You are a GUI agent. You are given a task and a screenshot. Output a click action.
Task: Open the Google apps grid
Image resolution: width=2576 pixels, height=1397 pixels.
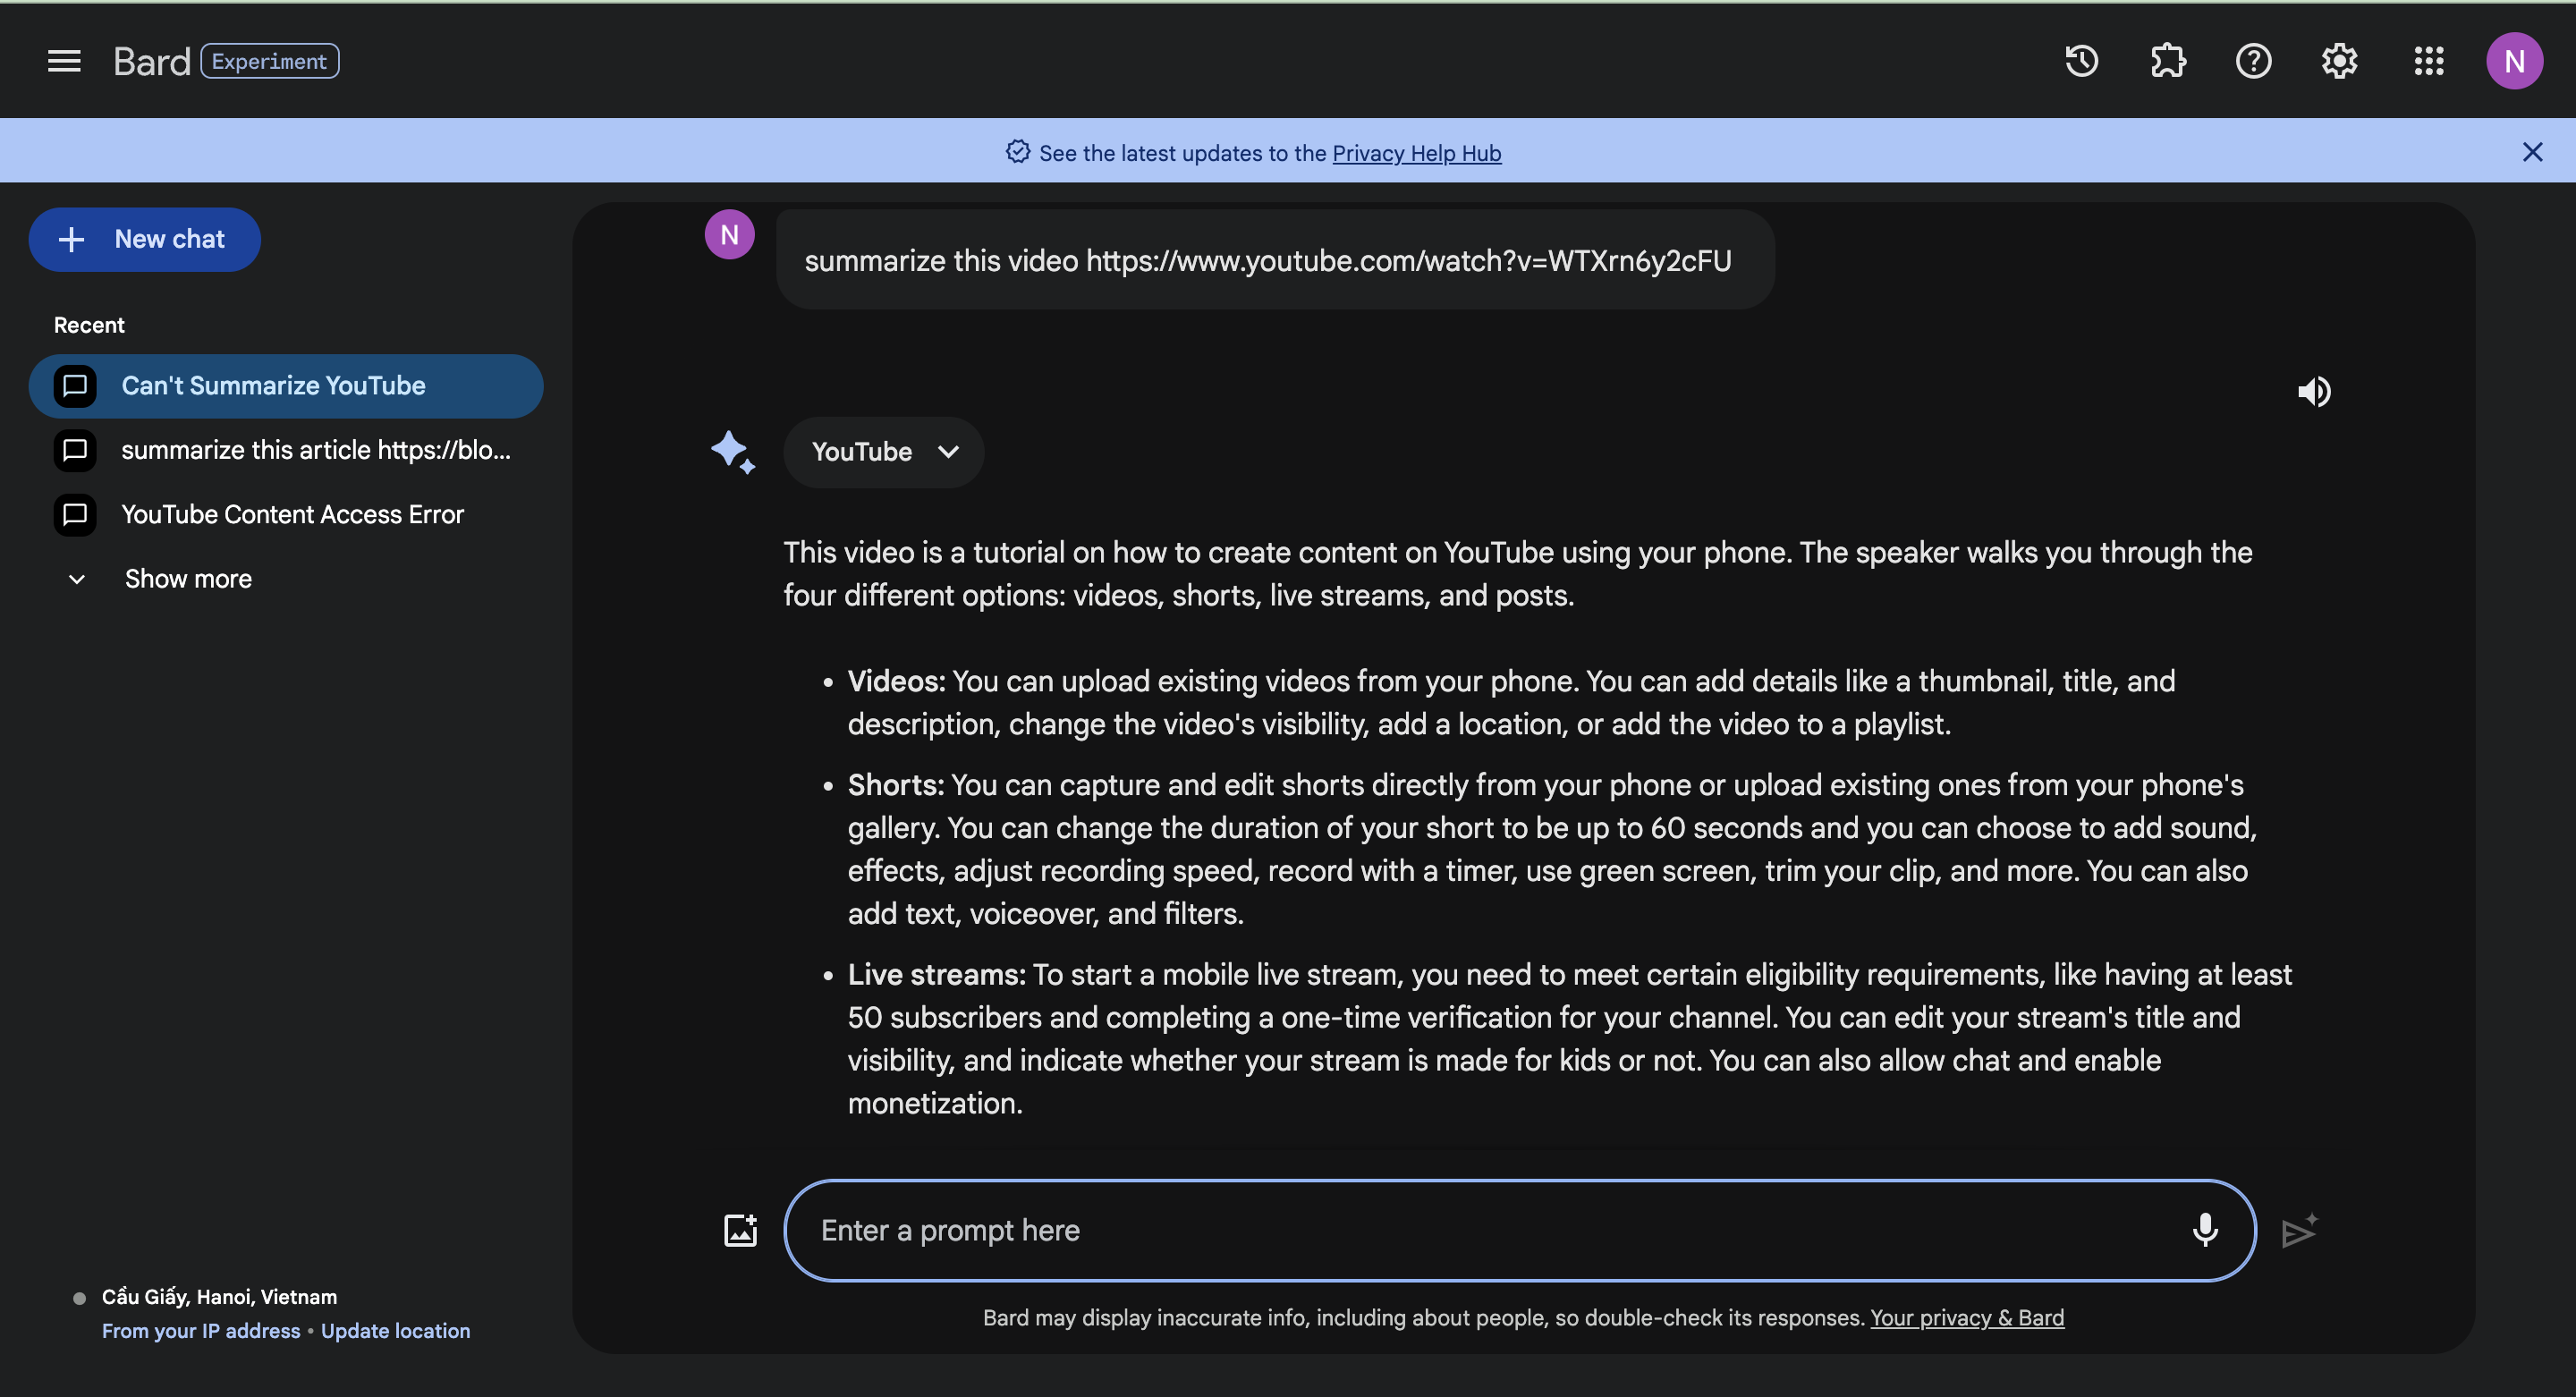[2428, 61]
